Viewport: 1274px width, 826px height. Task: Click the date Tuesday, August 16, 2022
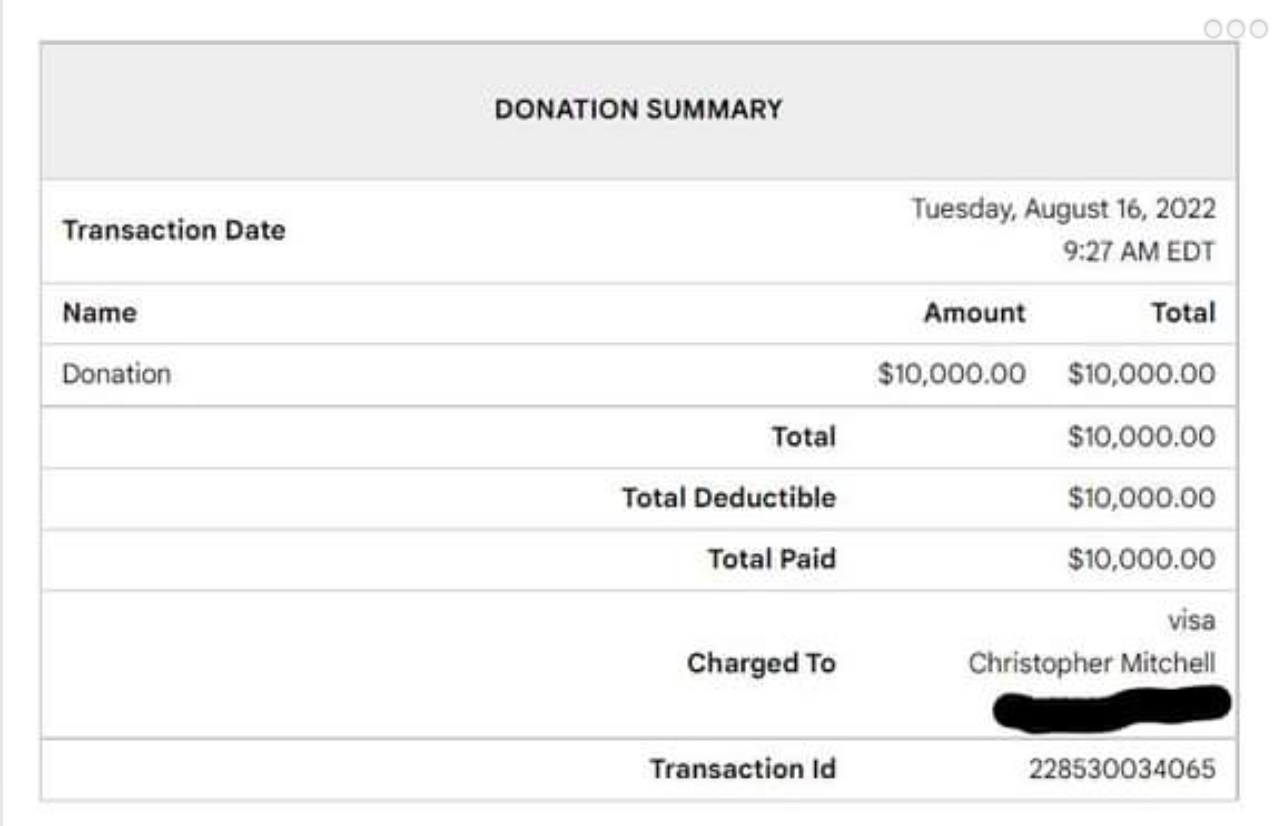1063,209
